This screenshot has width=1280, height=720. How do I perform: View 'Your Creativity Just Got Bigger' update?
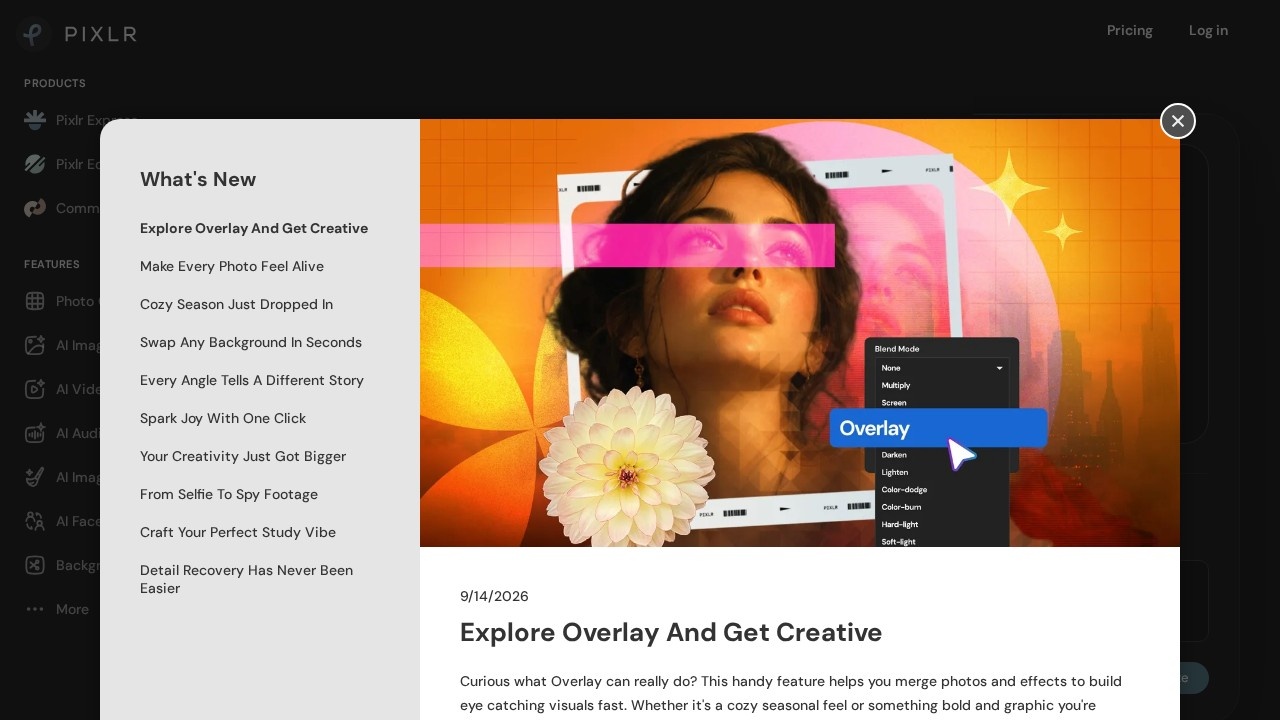[243, 456]
